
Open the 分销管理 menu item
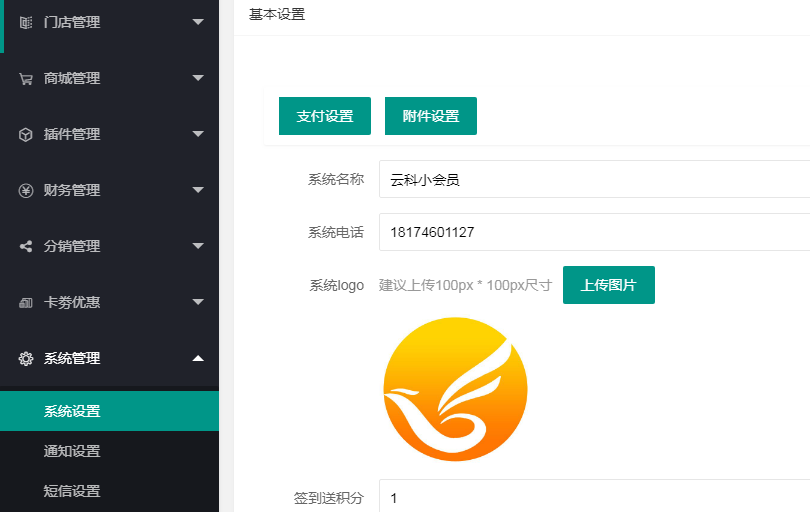110,246
